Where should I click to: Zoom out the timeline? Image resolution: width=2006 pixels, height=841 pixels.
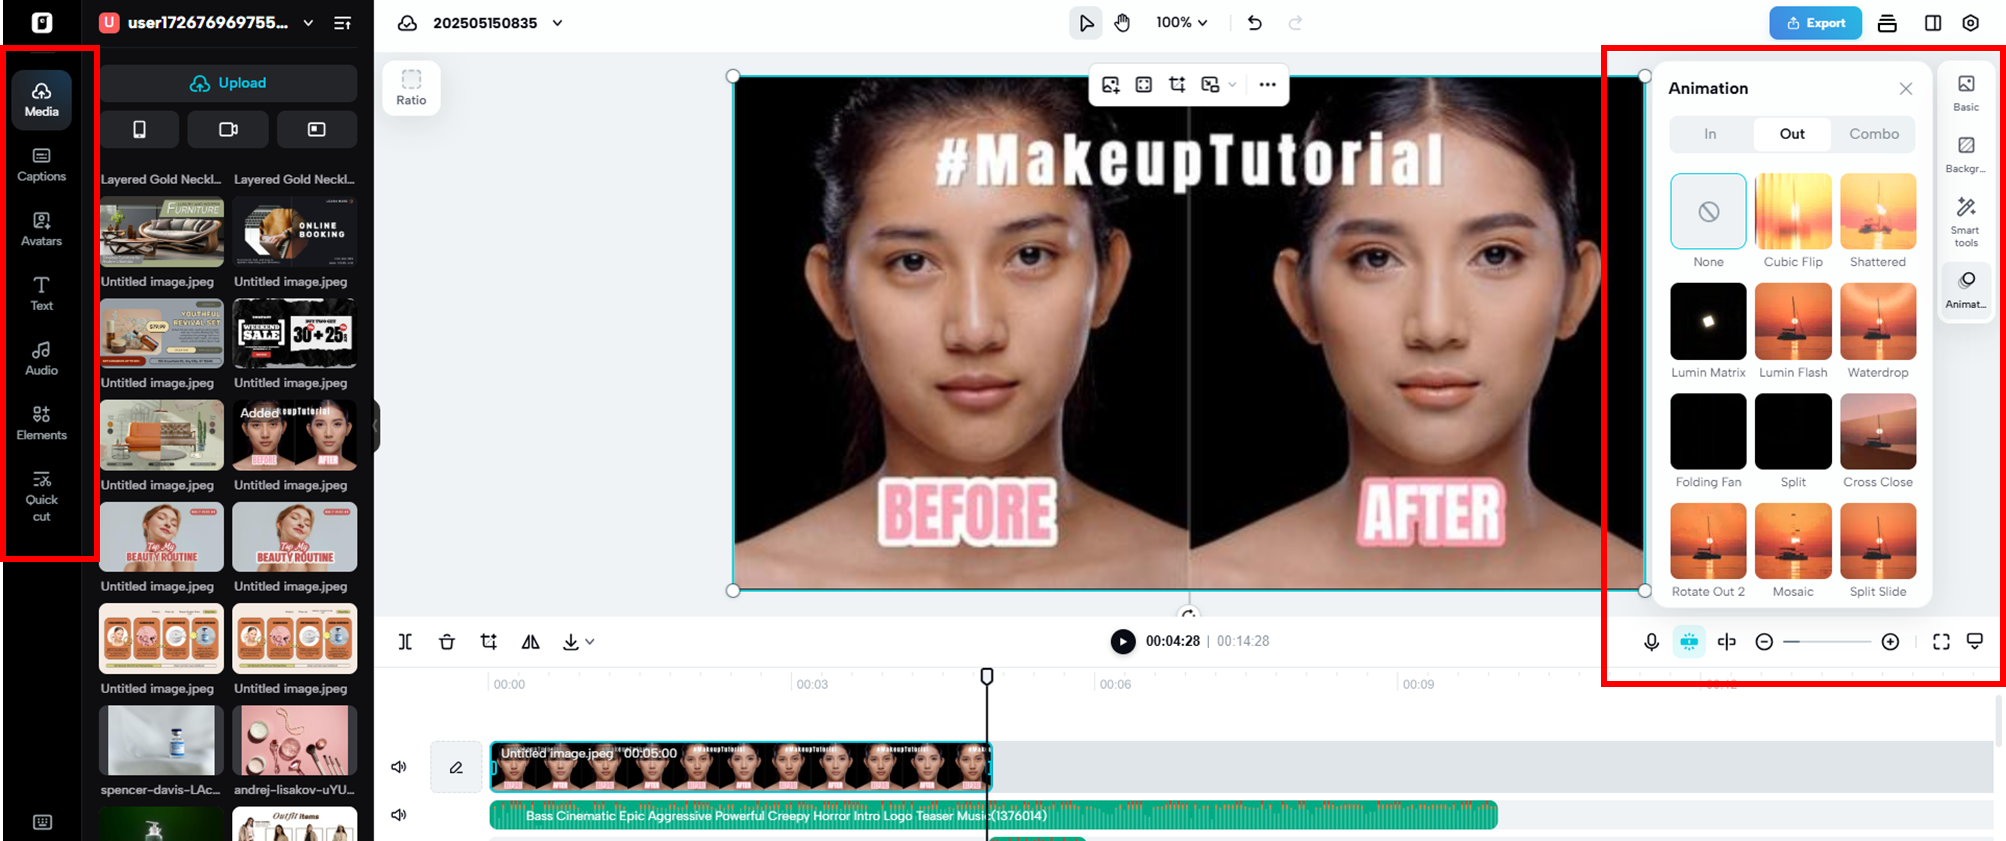pos(1764,642)
